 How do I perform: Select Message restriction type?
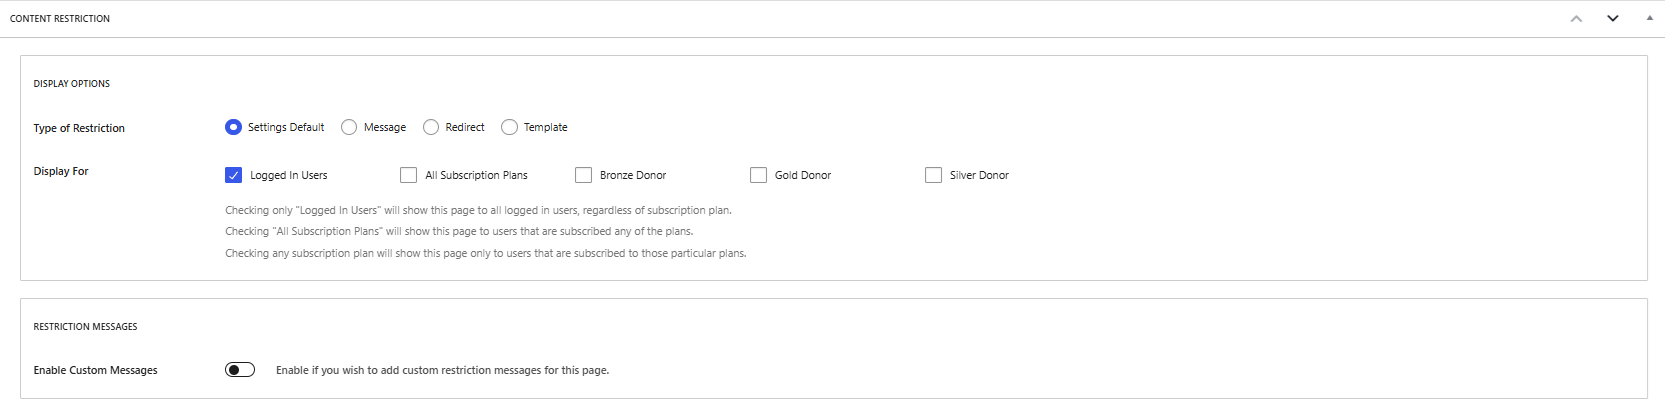pyautogui.click(x=349, y=127)
